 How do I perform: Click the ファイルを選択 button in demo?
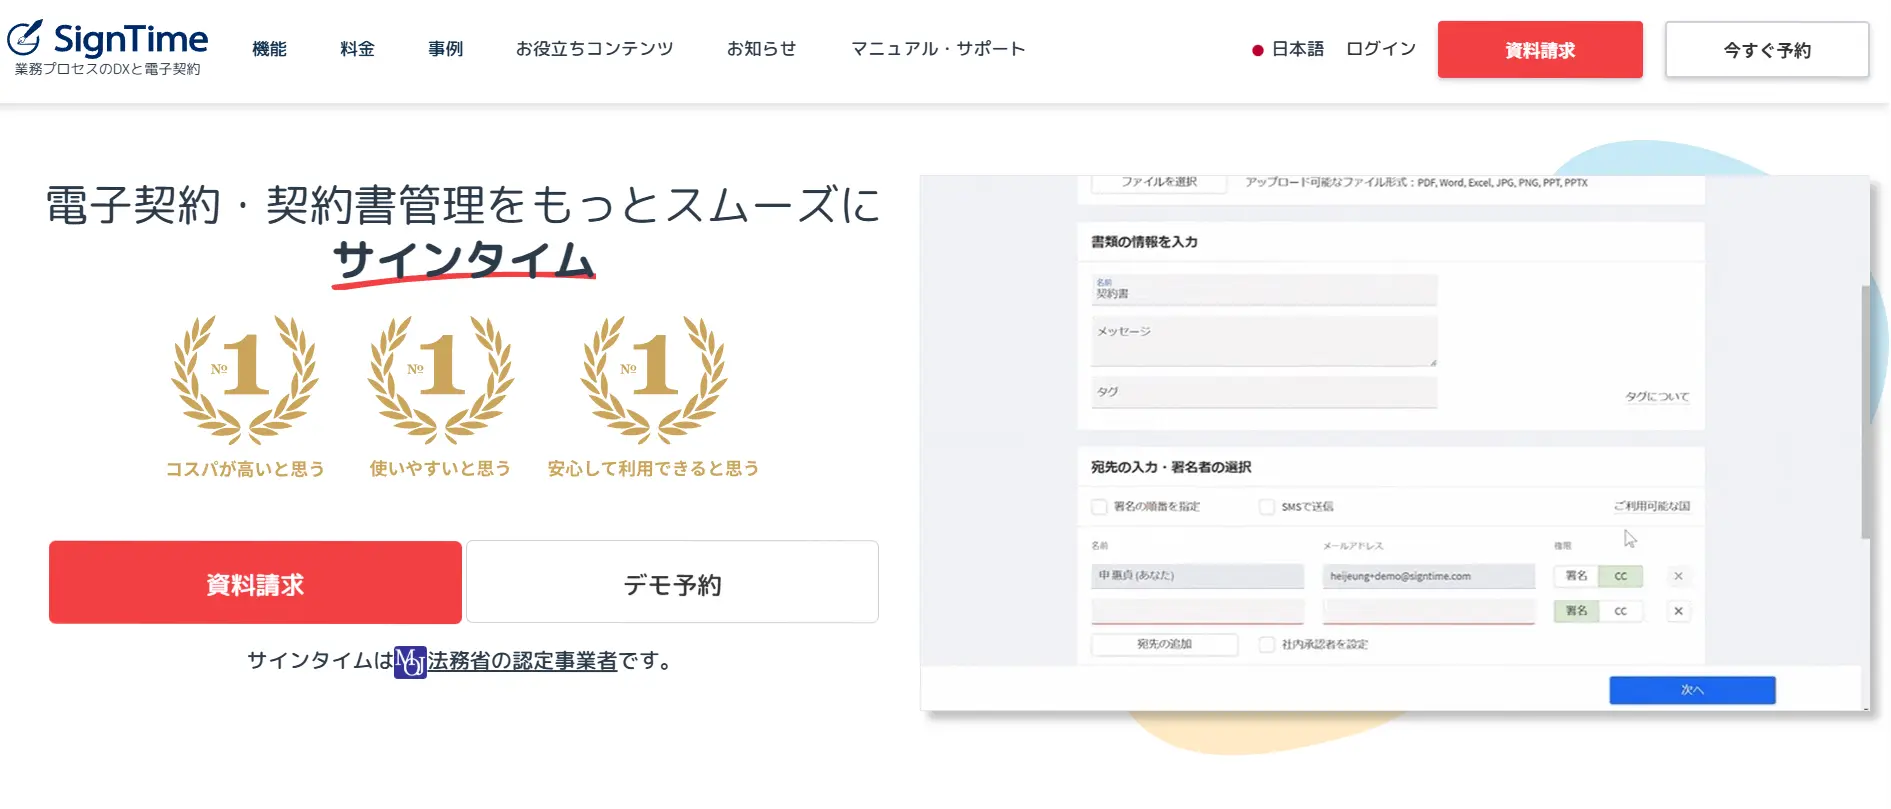coord(1158,183)
